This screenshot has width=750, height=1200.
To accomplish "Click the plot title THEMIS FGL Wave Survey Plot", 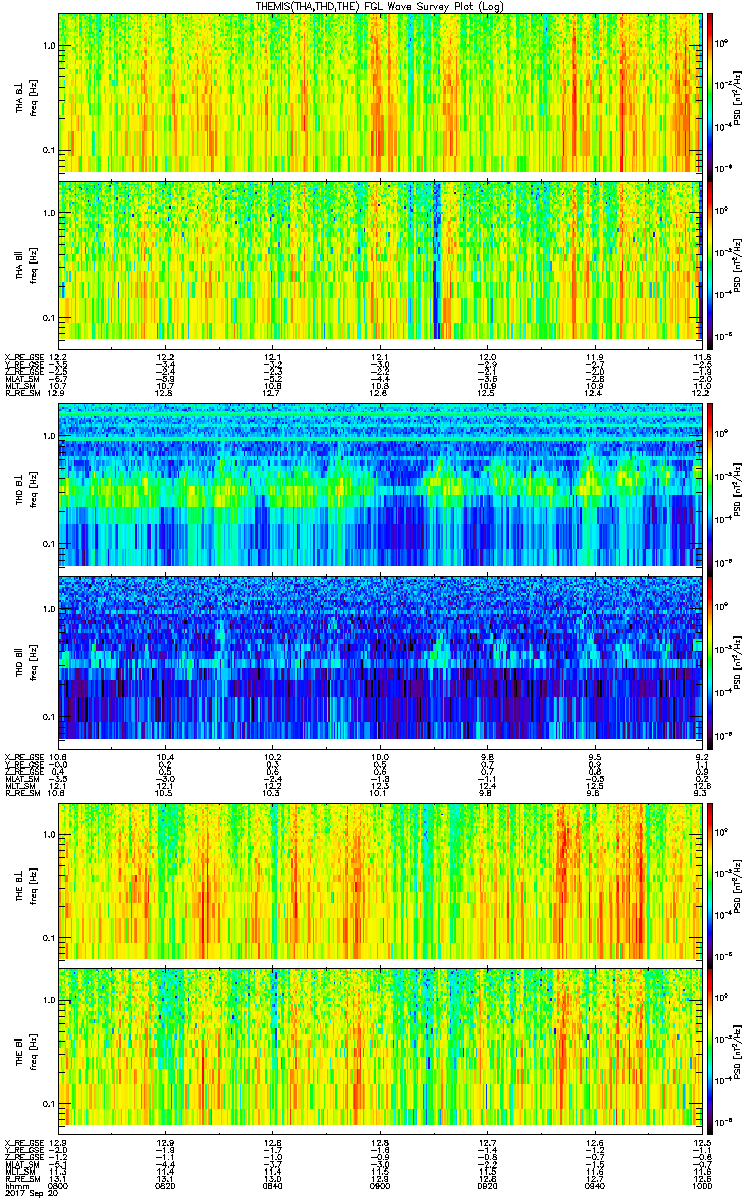I will [x=380, y=6].
